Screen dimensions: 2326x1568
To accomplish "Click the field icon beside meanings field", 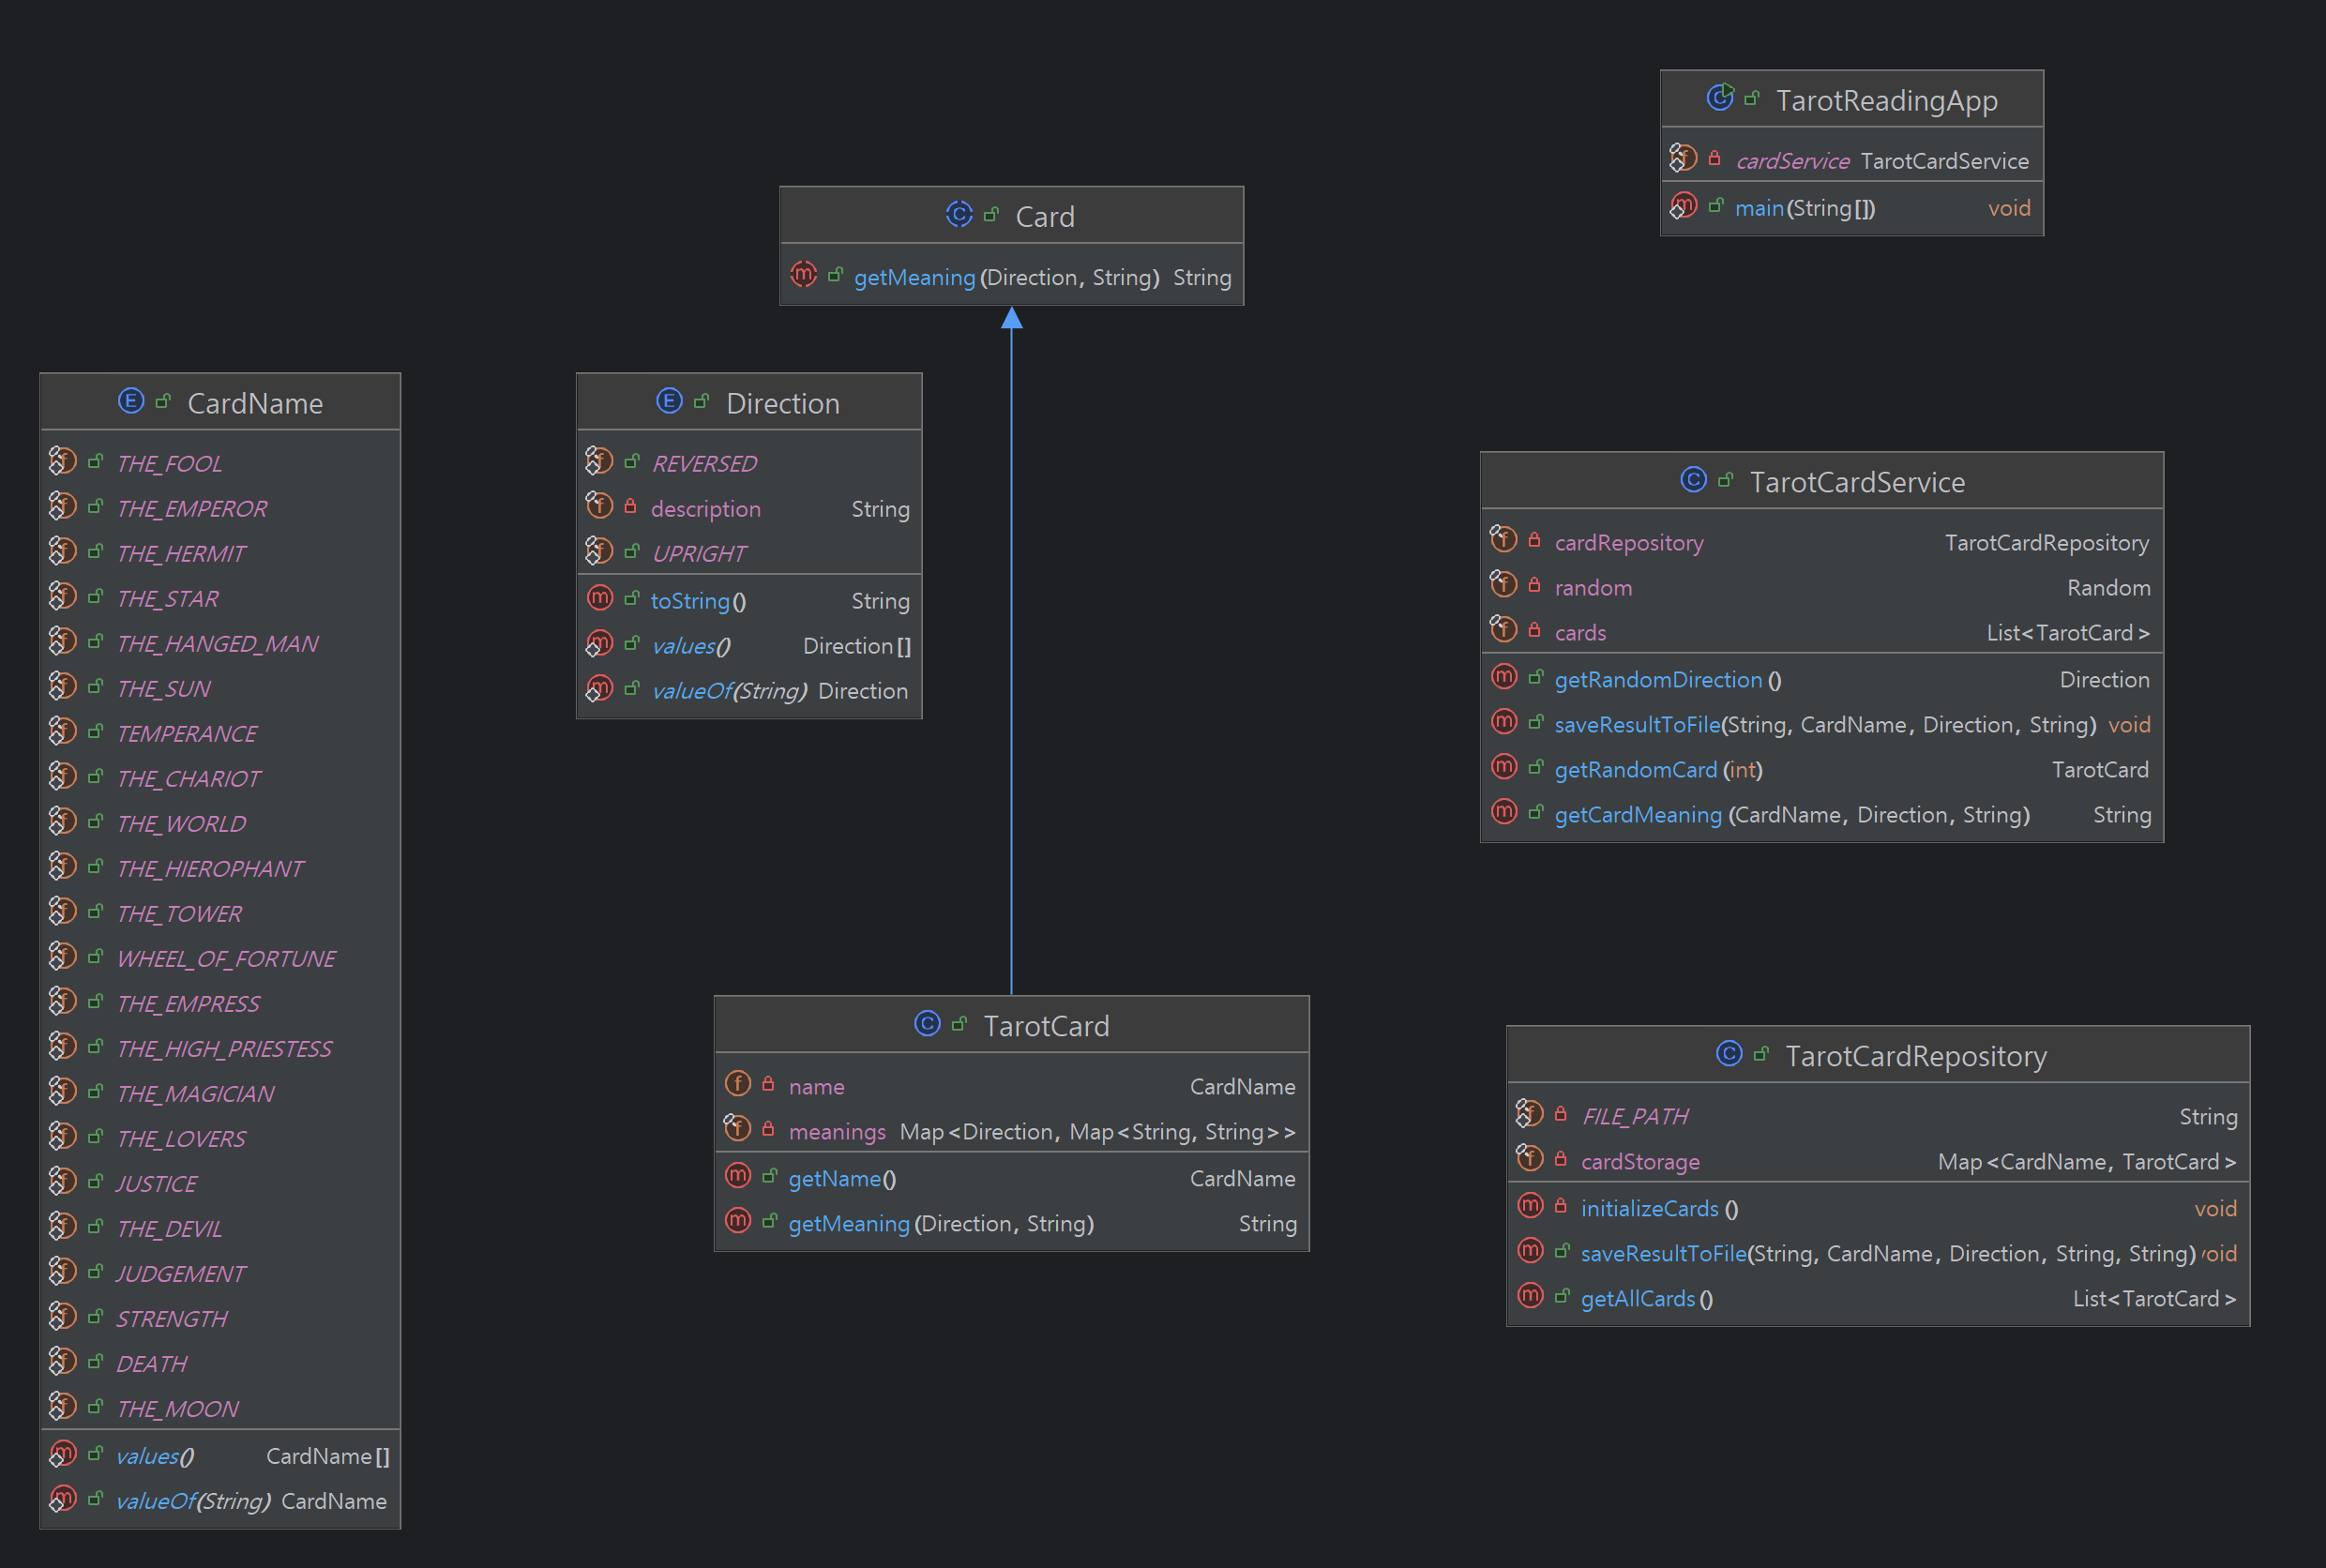I will (737, 1129).
